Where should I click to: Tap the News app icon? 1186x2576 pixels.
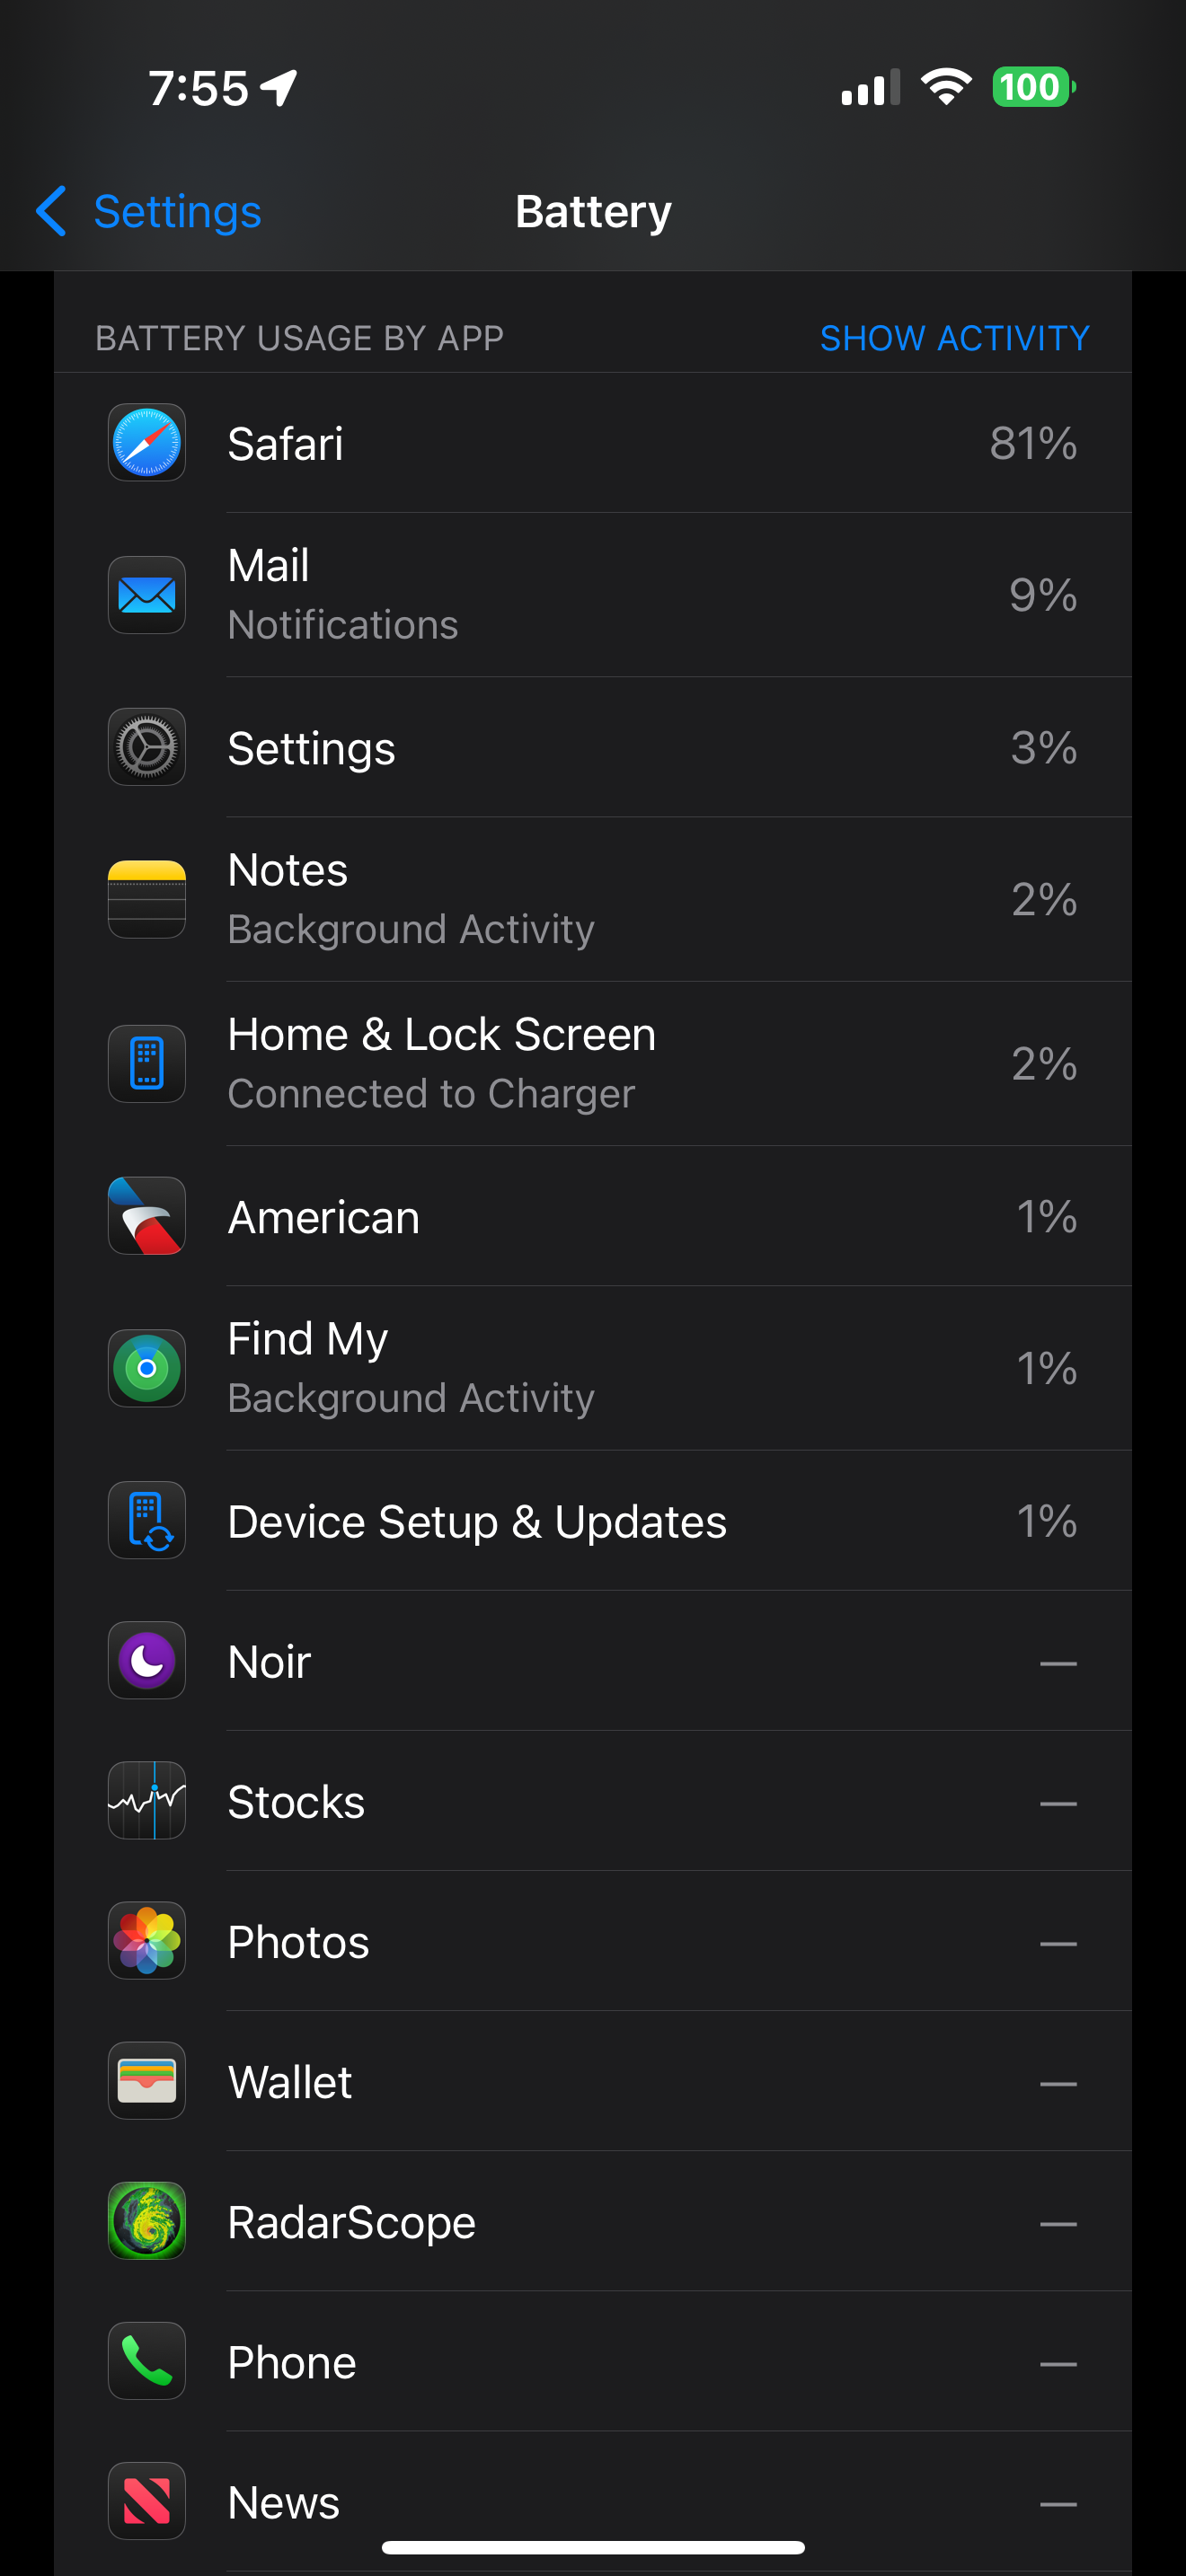(x=147, y=2501)
